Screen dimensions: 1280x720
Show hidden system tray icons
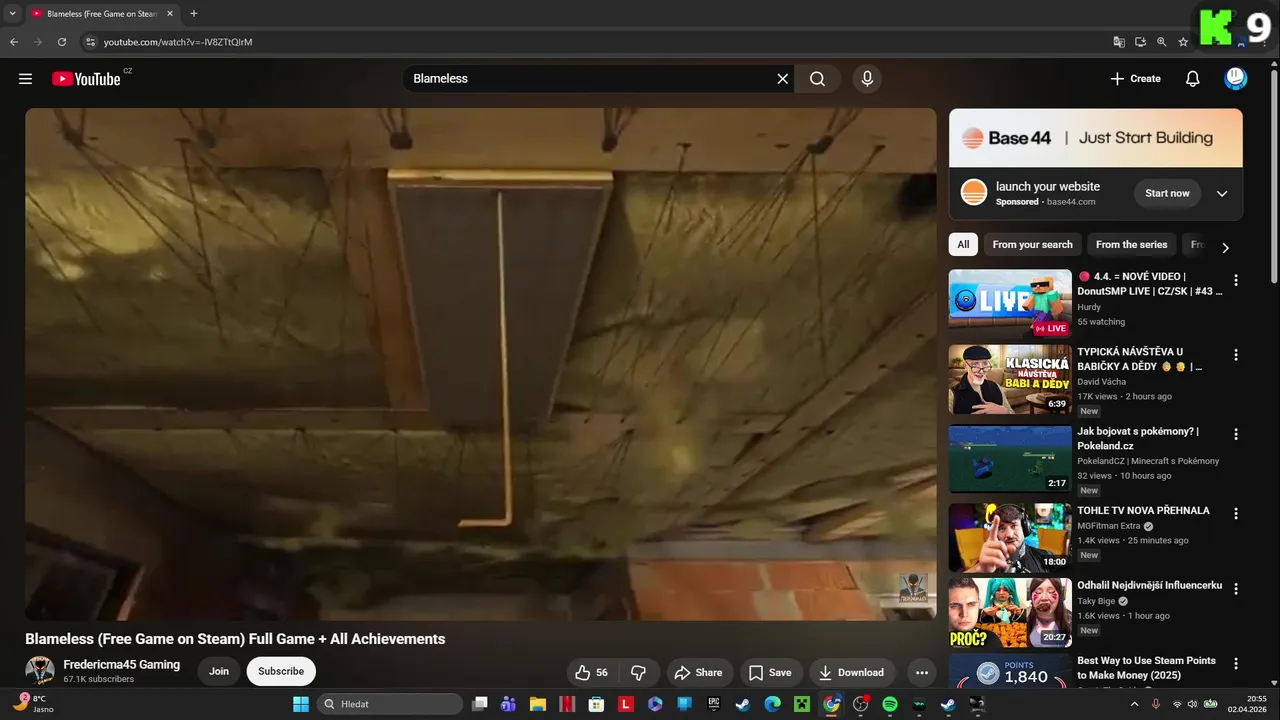(1134, 704)
